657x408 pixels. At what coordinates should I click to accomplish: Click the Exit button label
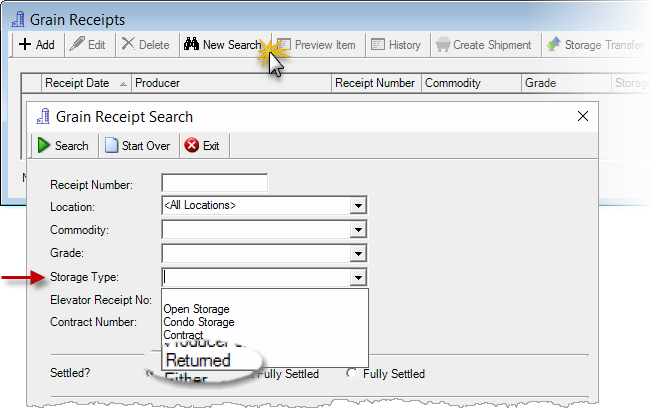click(211, 146)
